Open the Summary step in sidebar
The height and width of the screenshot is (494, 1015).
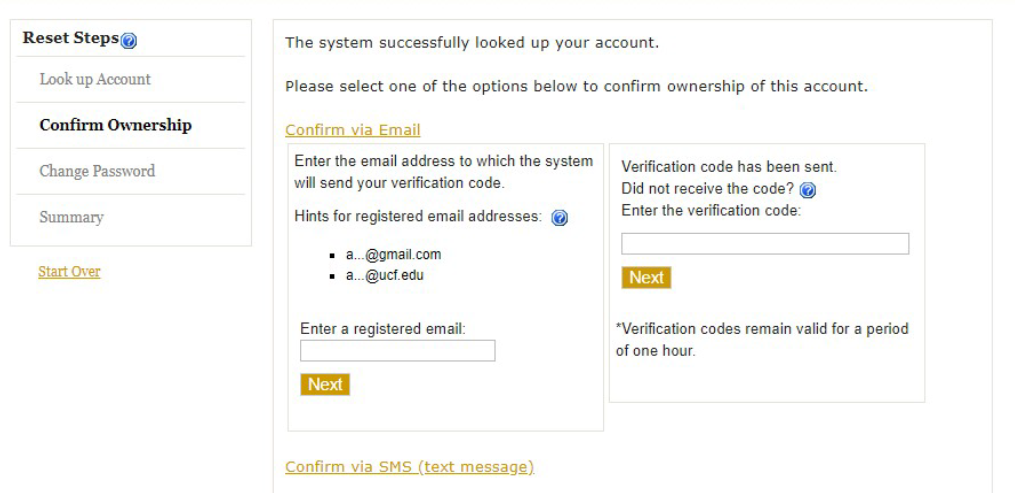coord(71,217)
